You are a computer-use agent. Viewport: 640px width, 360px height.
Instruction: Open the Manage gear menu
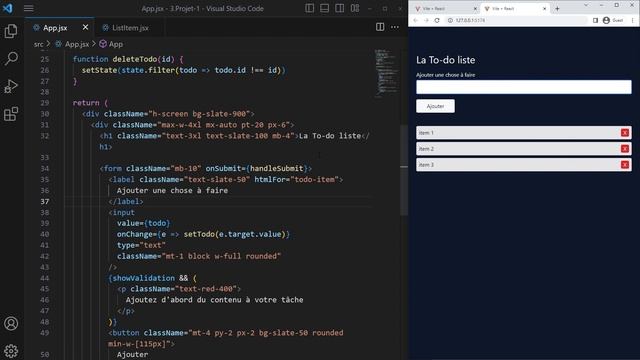(11, 351)
